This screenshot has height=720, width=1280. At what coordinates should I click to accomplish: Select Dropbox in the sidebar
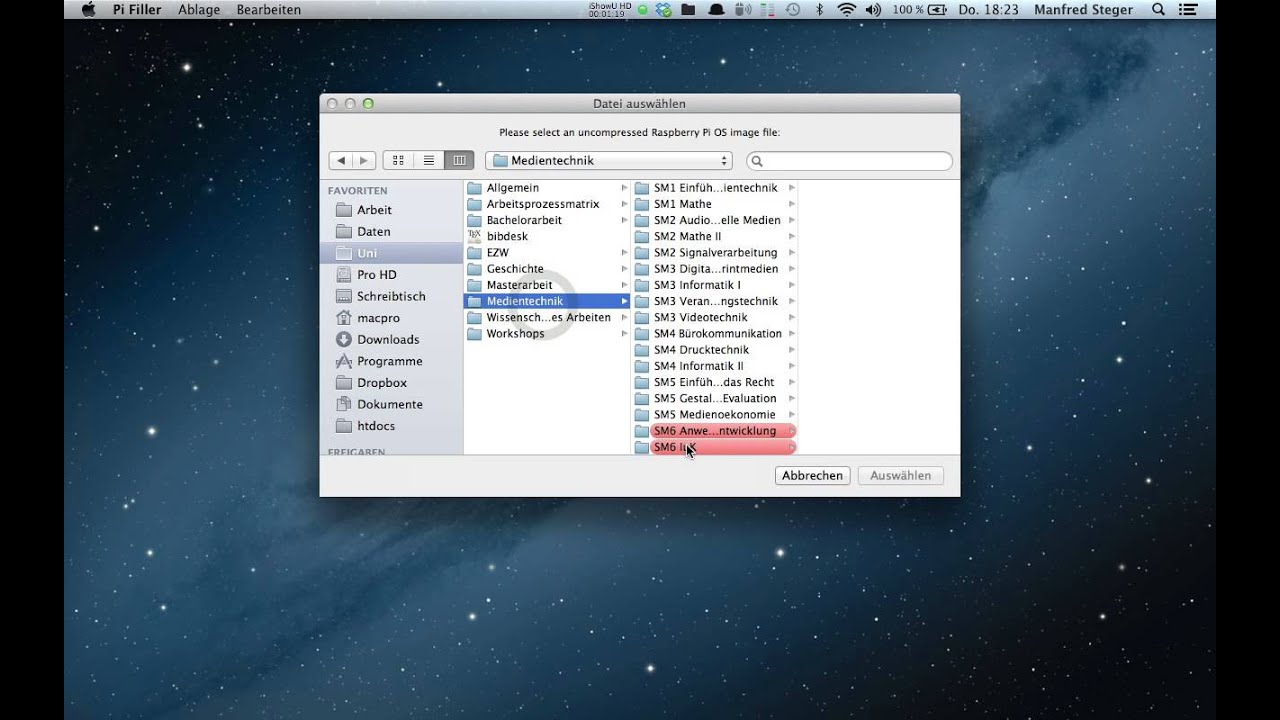tap(391, 382)
